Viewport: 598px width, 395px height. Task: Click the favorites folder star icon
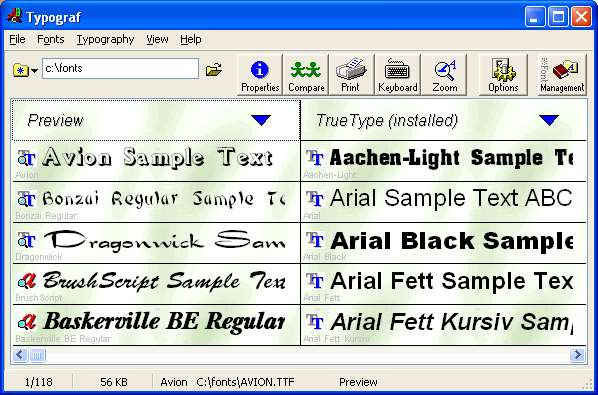point(21,71)
